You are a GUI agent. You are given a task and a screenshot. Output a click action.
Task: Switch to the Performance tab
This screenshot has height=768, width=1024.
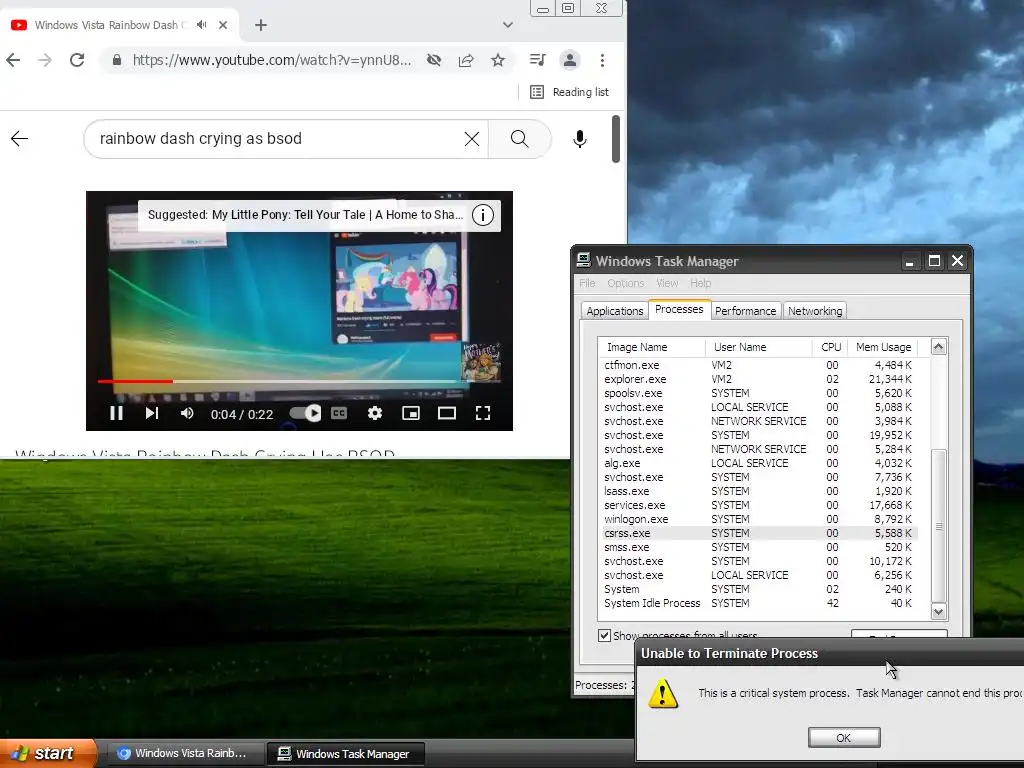(x=745, y=311)
